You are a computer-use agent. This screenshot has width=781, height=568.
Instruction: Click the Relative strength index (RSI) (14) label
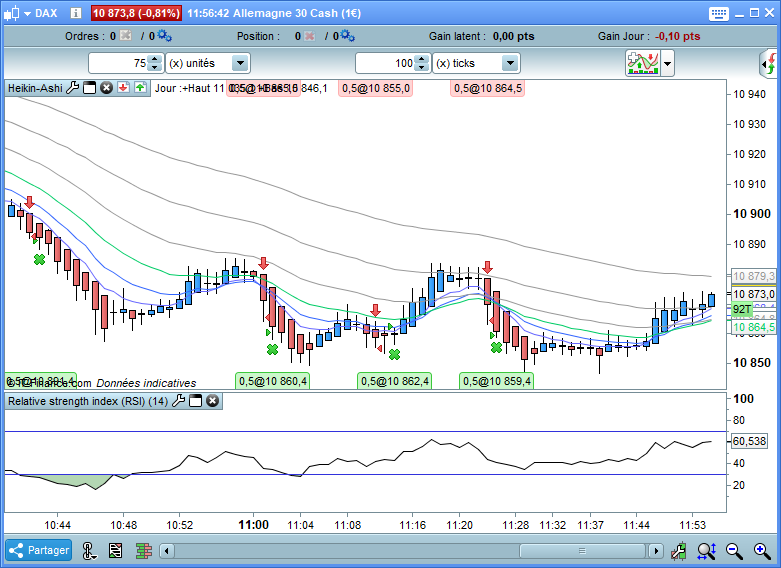(88, 401)
